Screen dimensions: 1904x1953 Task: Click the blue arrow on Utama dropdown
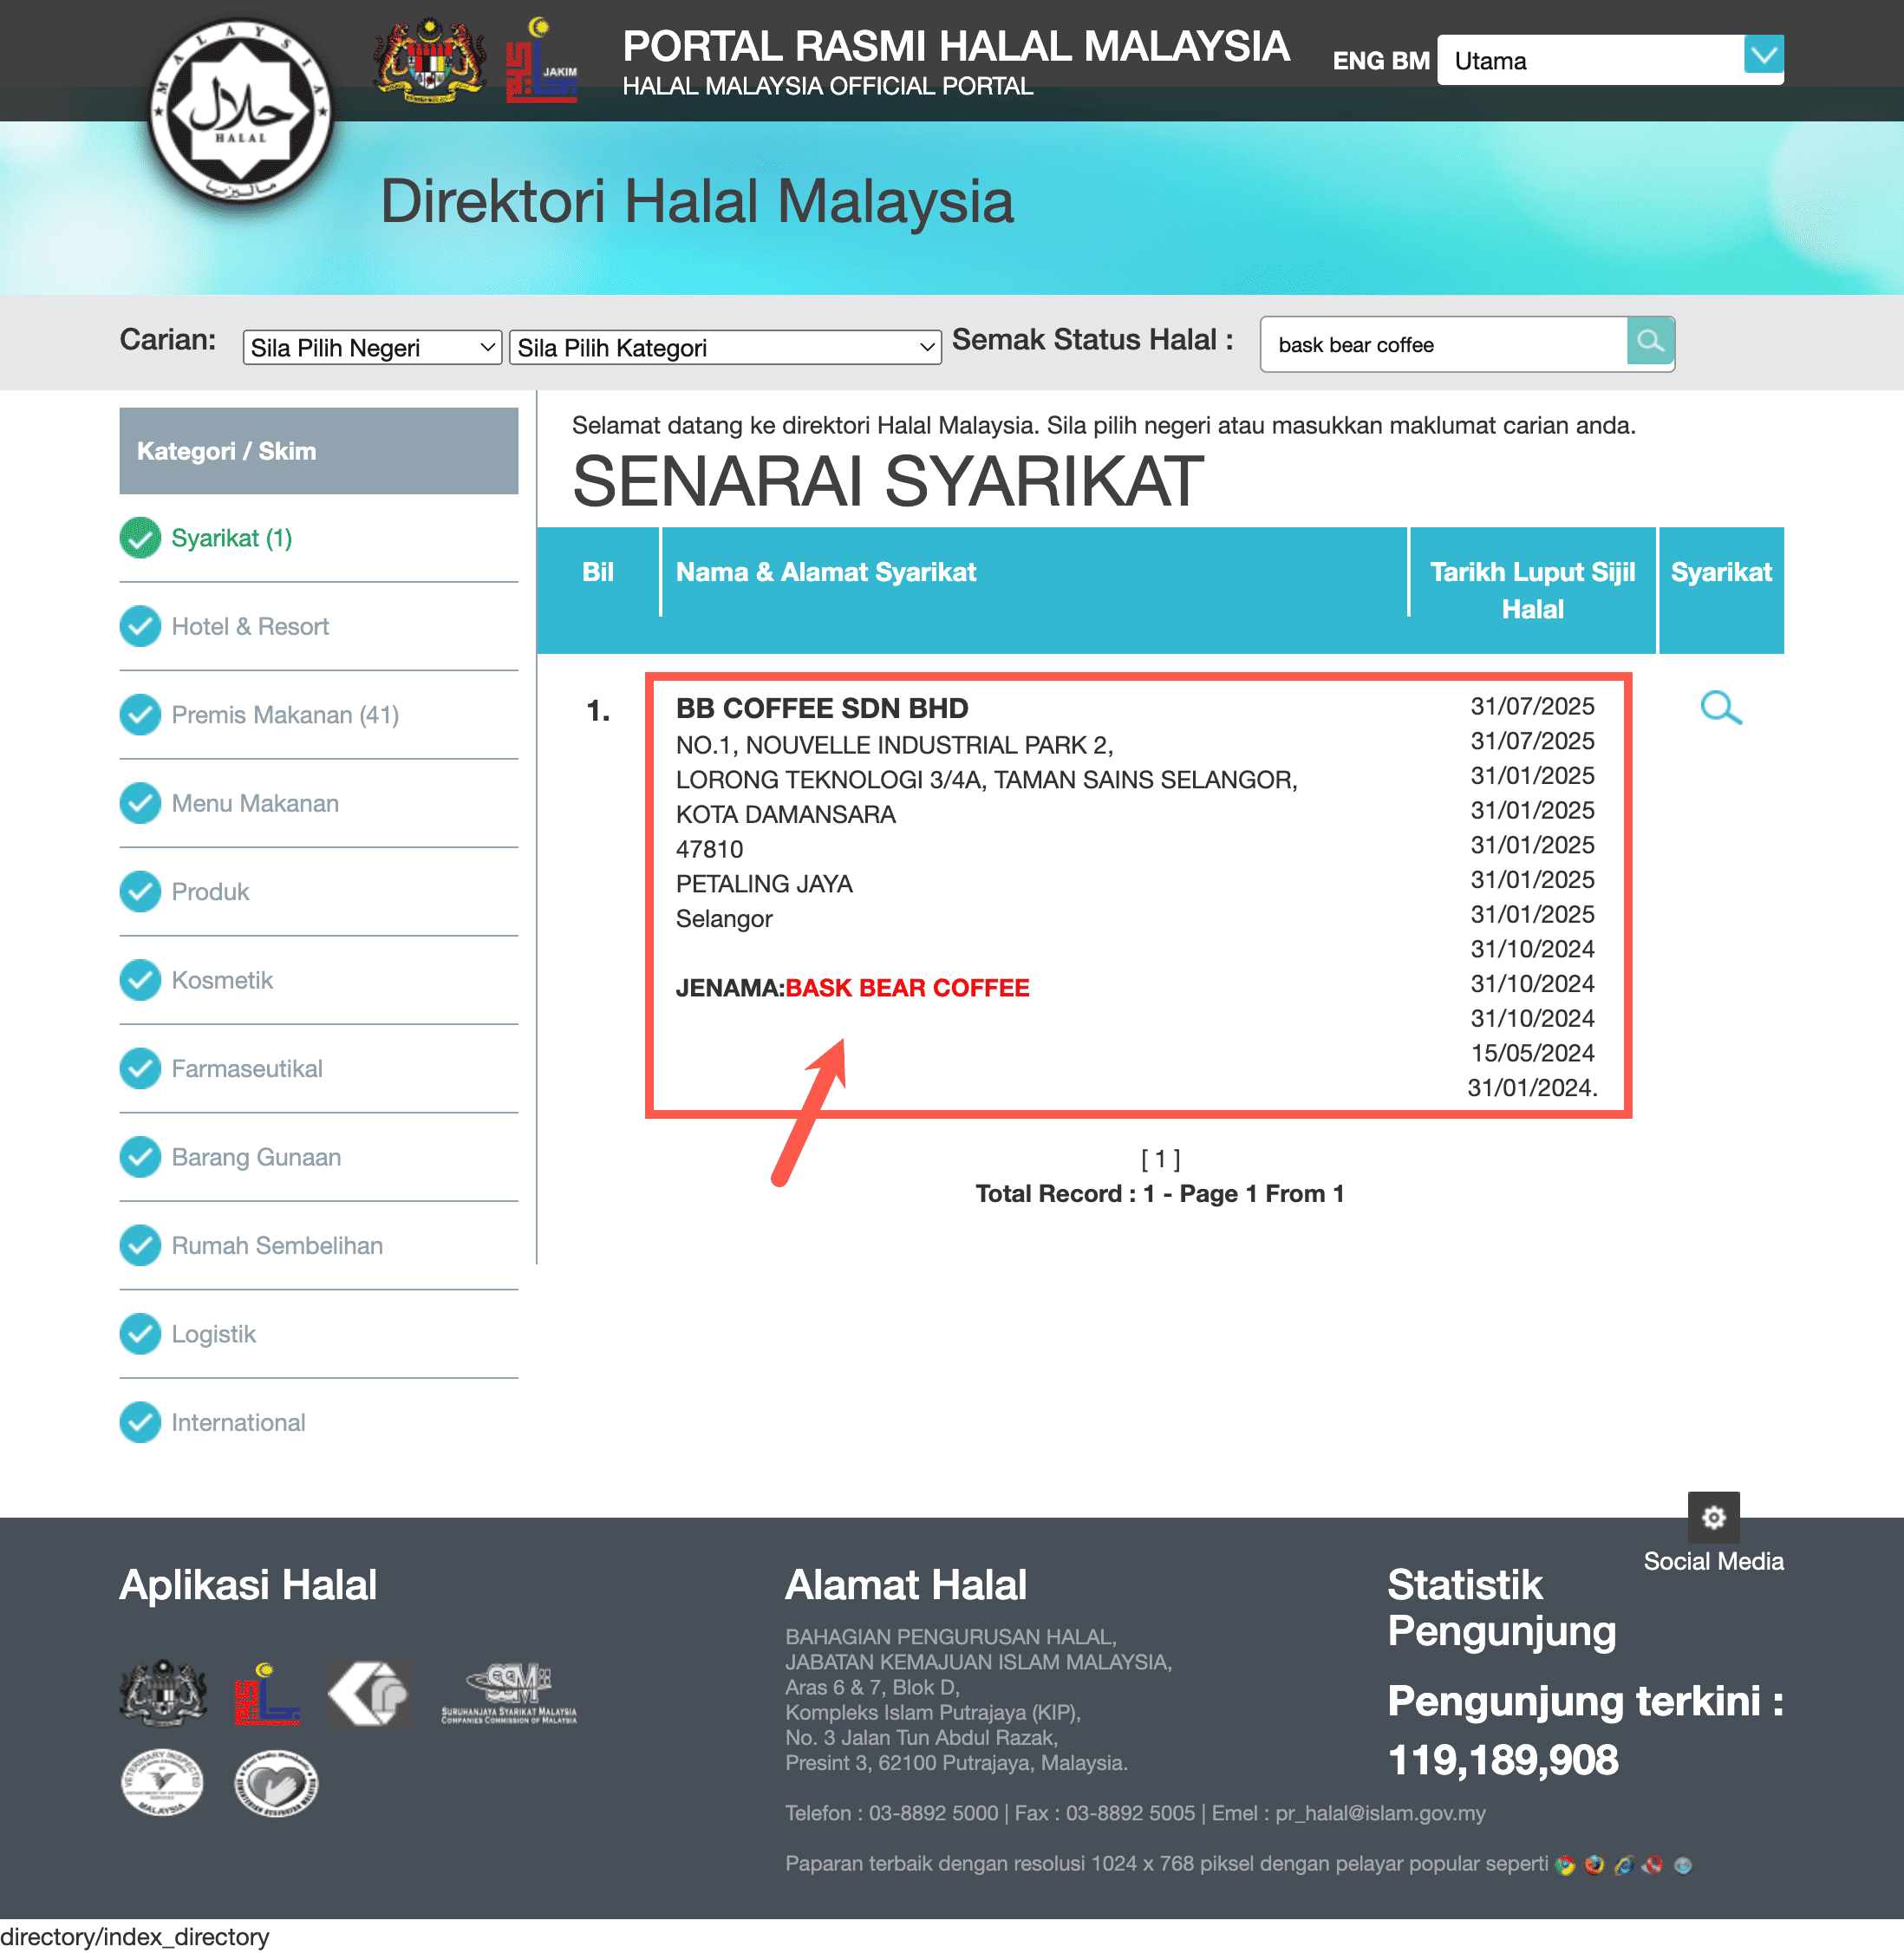tap(1763, 54)
